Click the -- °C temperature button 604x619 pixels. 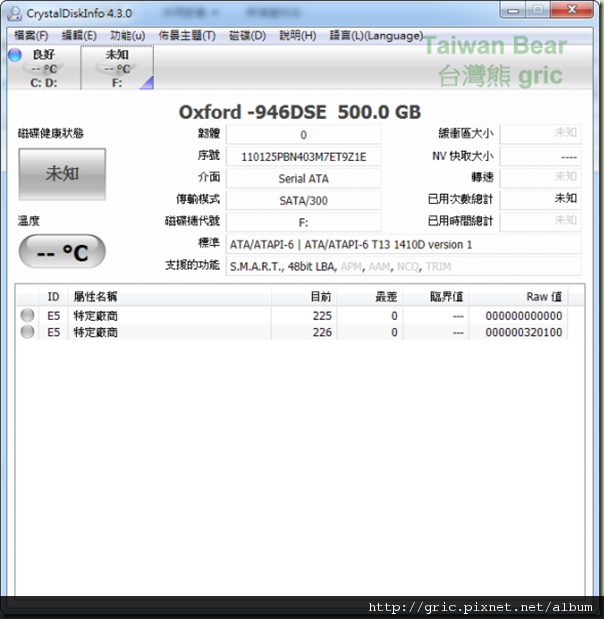62,252
